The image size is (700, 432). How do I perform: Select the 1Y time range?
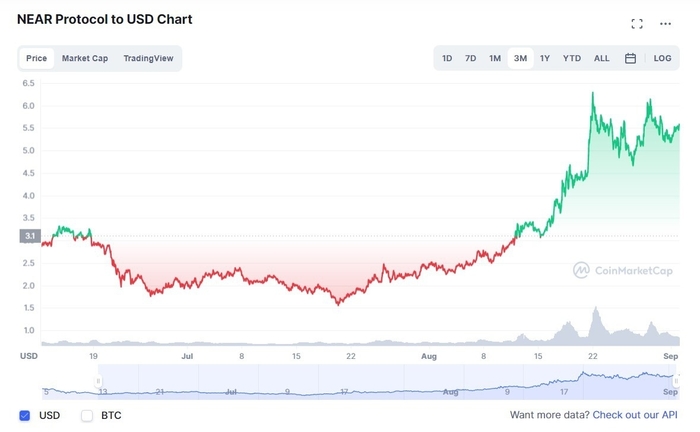(x=545, y=58)
